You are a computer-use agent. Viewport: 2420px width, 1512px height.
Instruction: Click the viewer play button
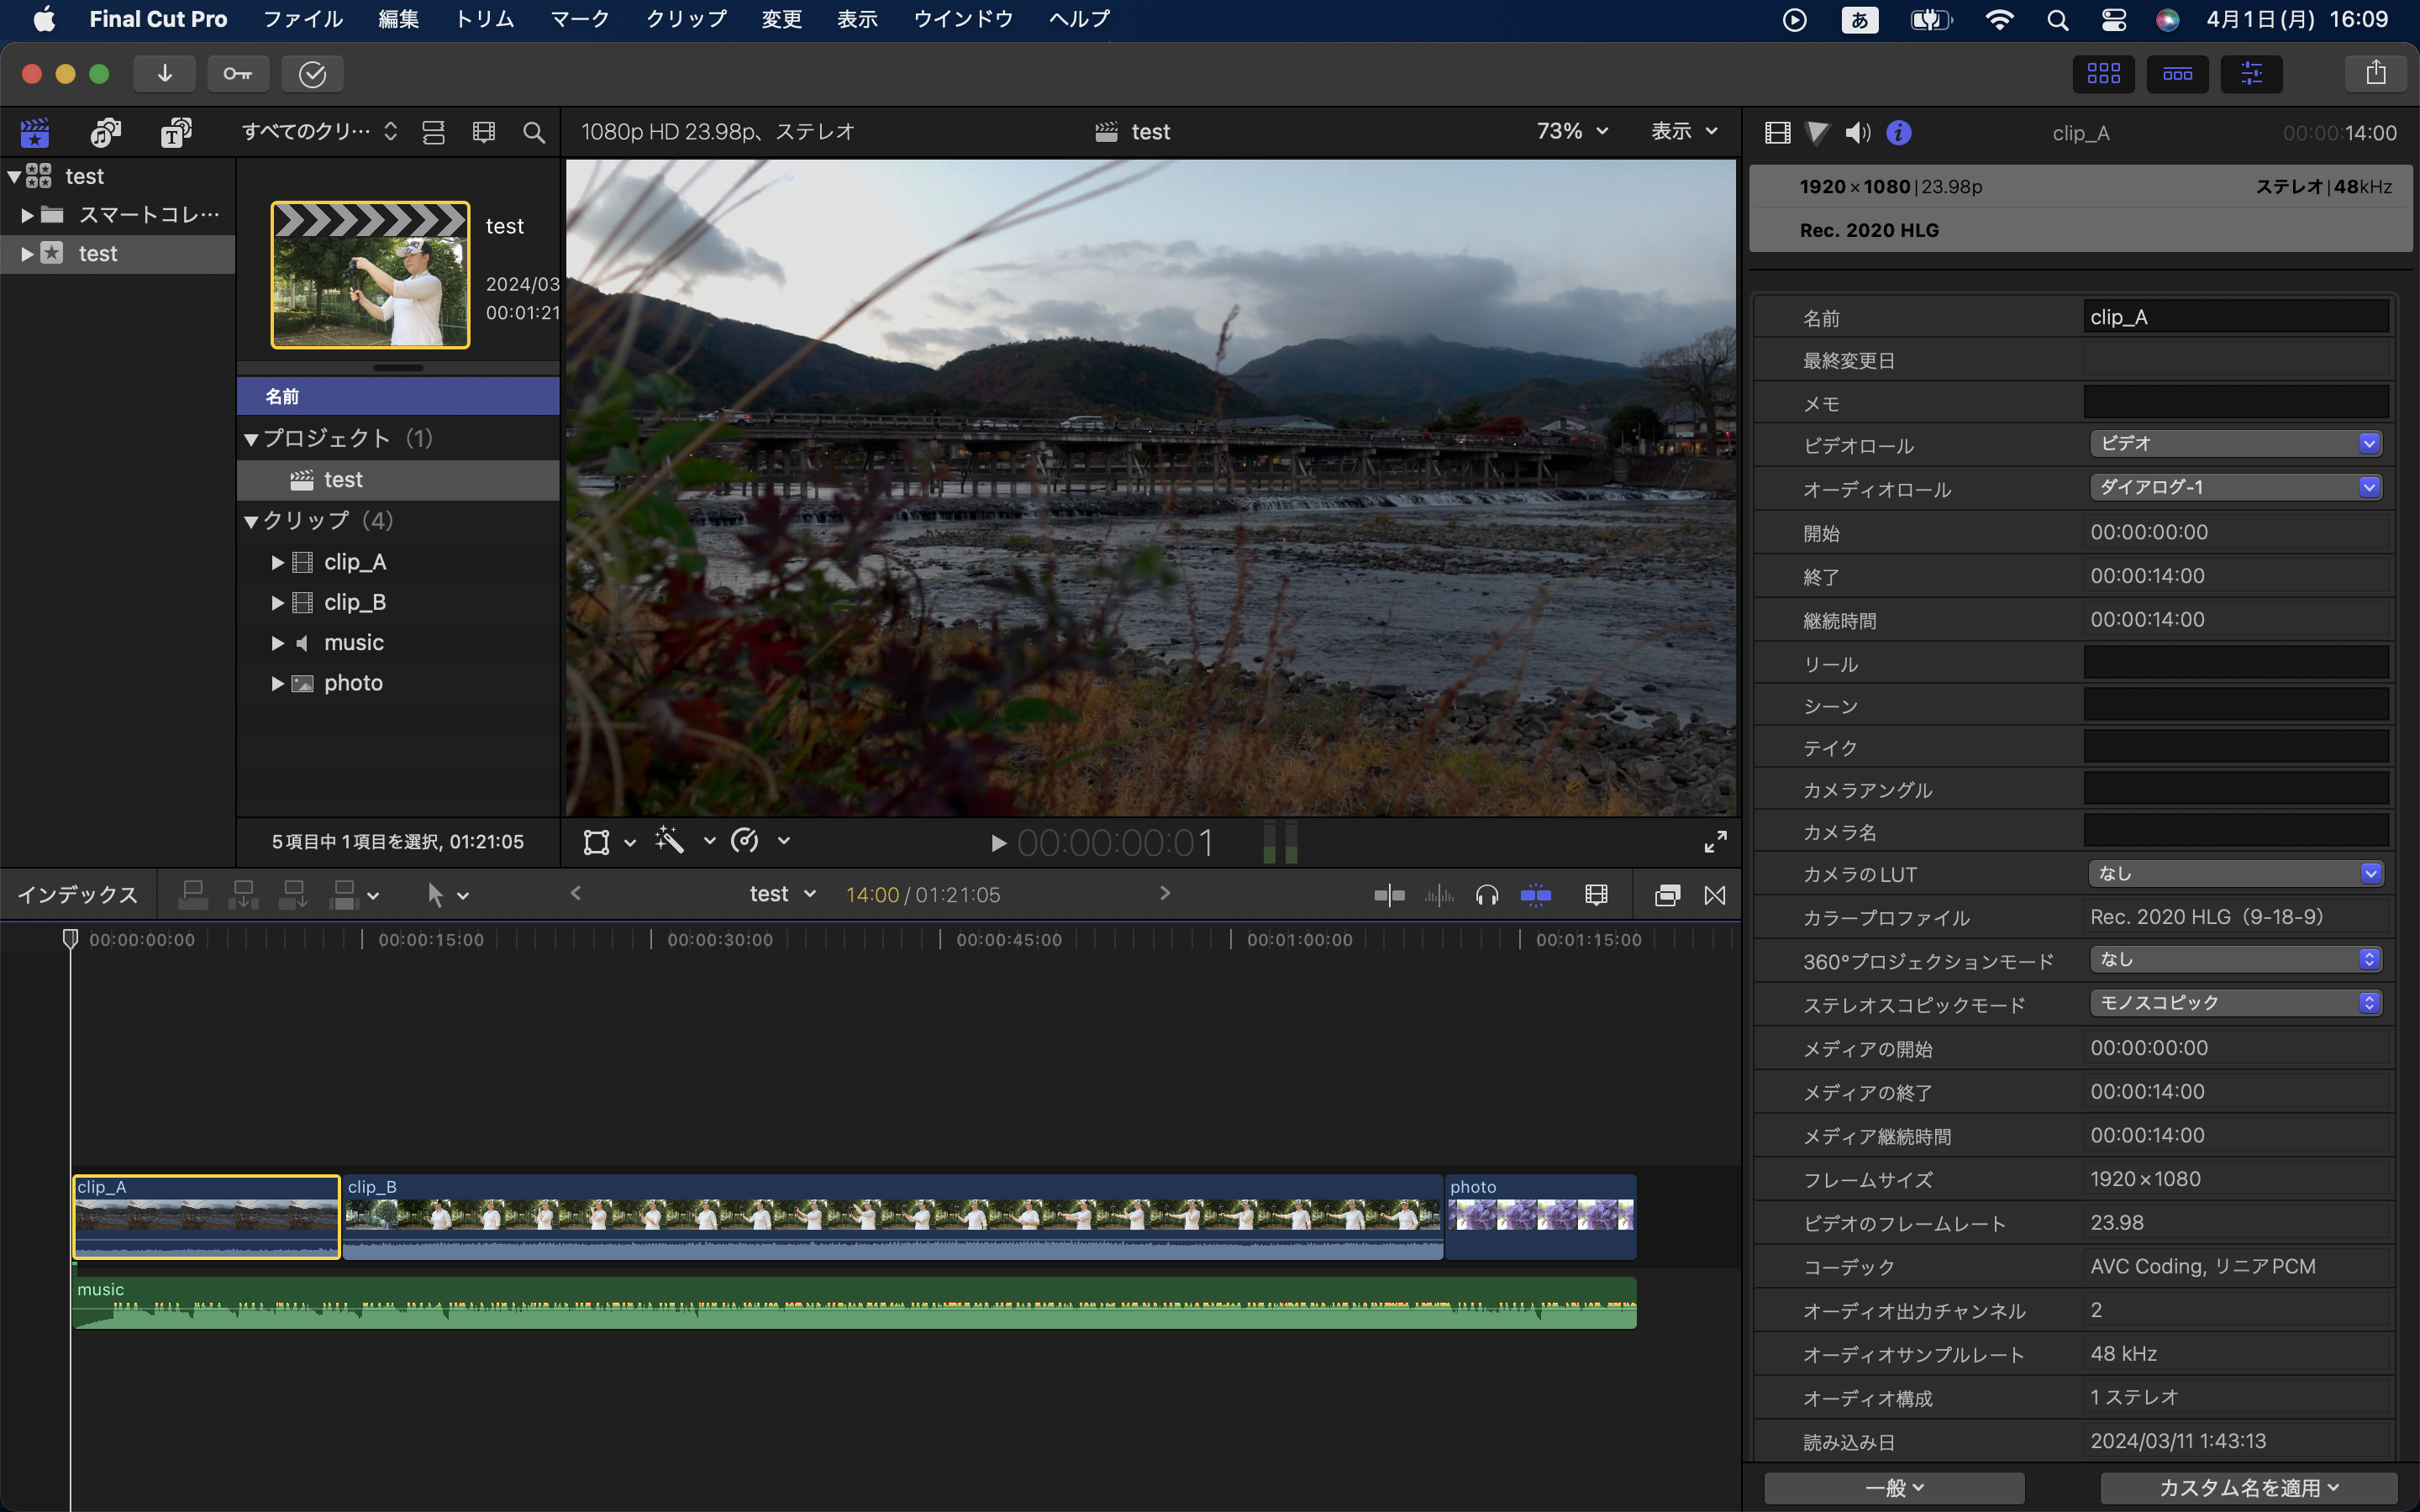tap(998, 843)
